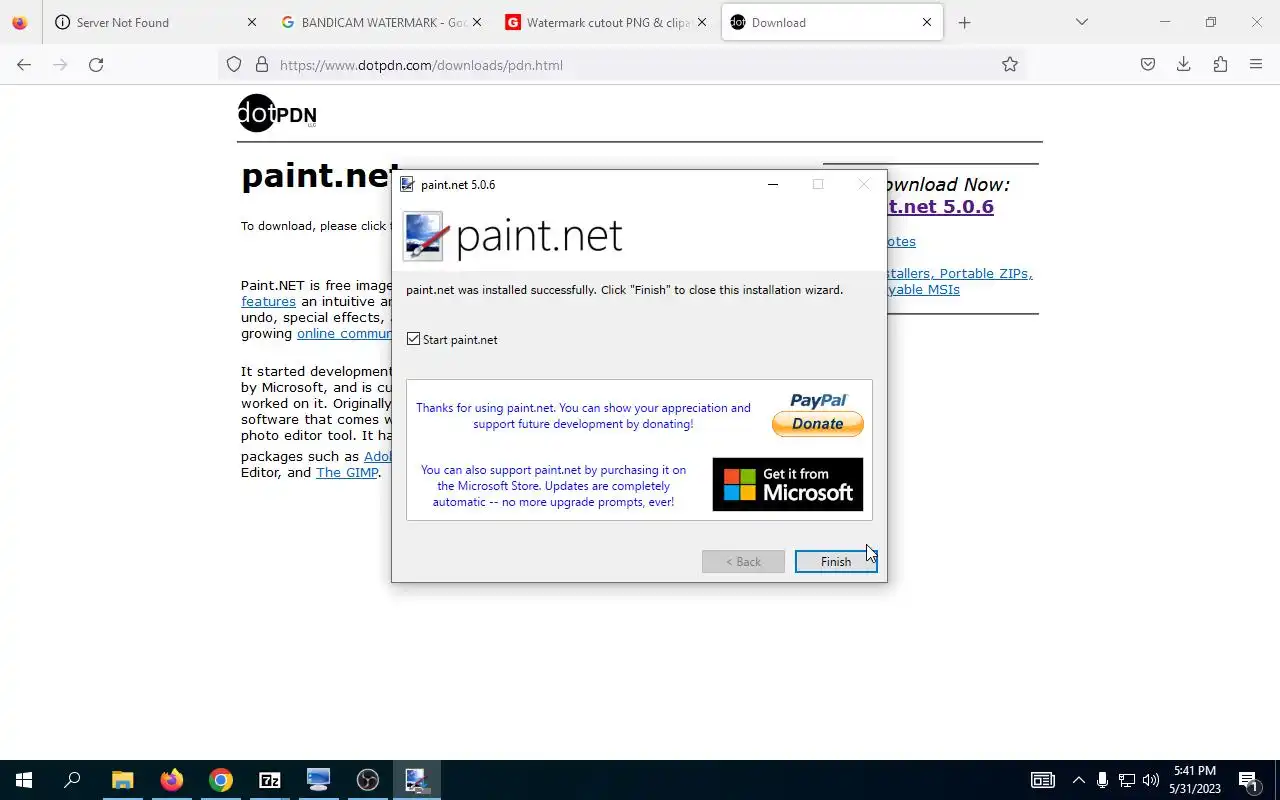Open the list all tabs dropdown
The height and width of the screenshot is (800, 1280).
pos(1081,22)
